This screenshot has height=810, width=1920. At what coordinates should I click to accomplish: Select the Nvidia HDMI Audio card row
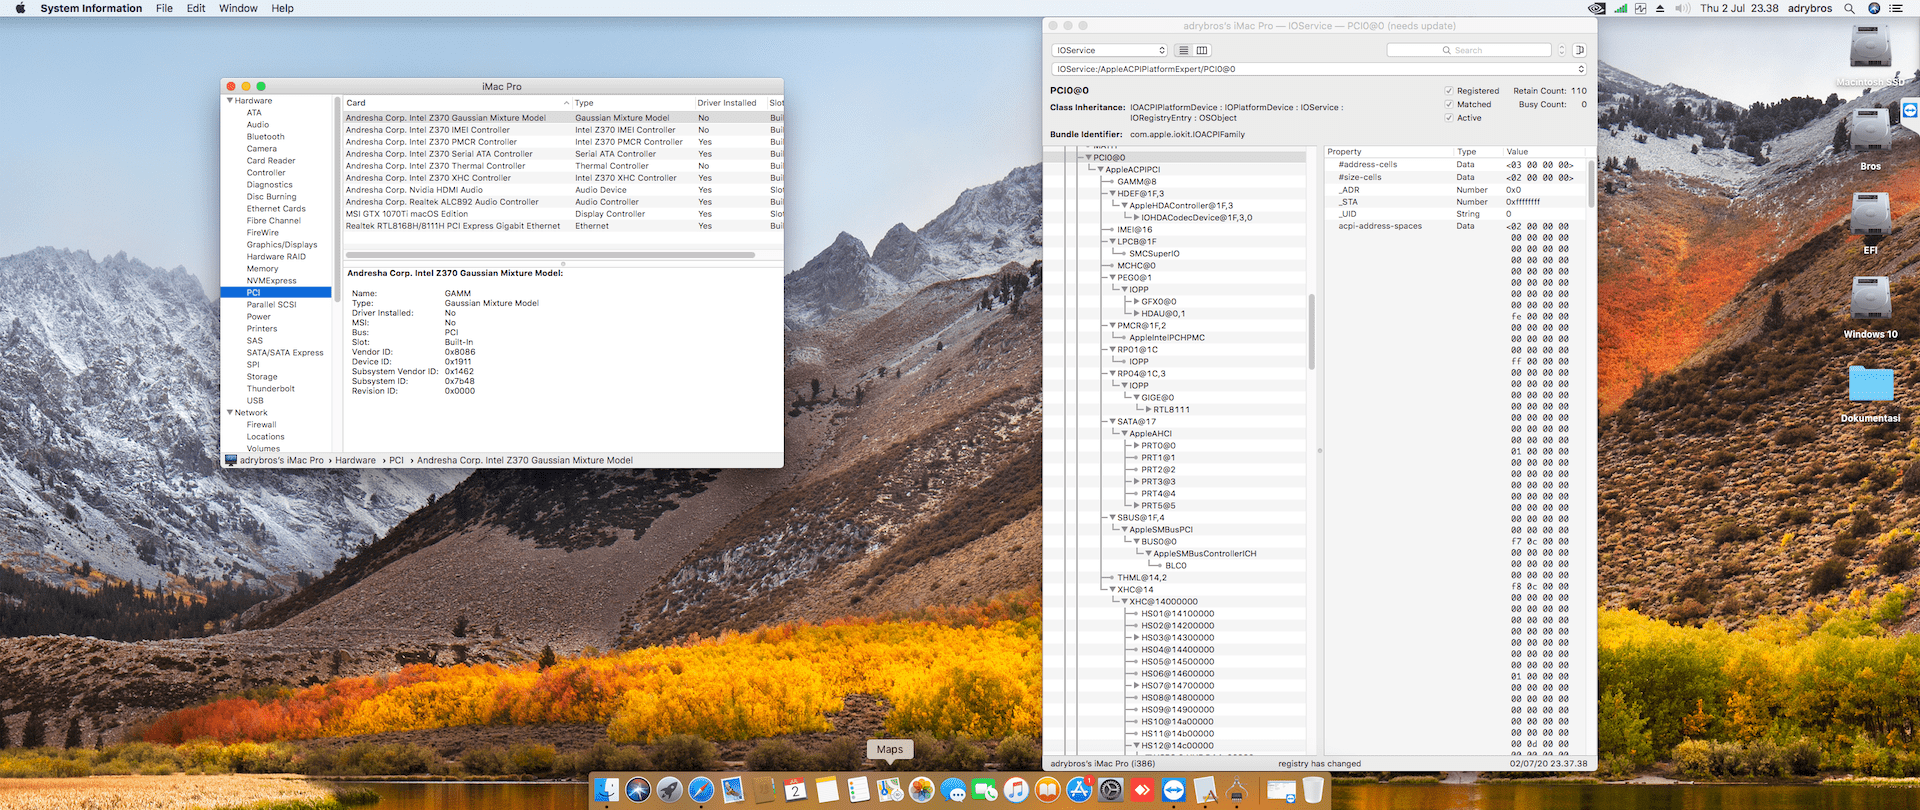point(564,190)
